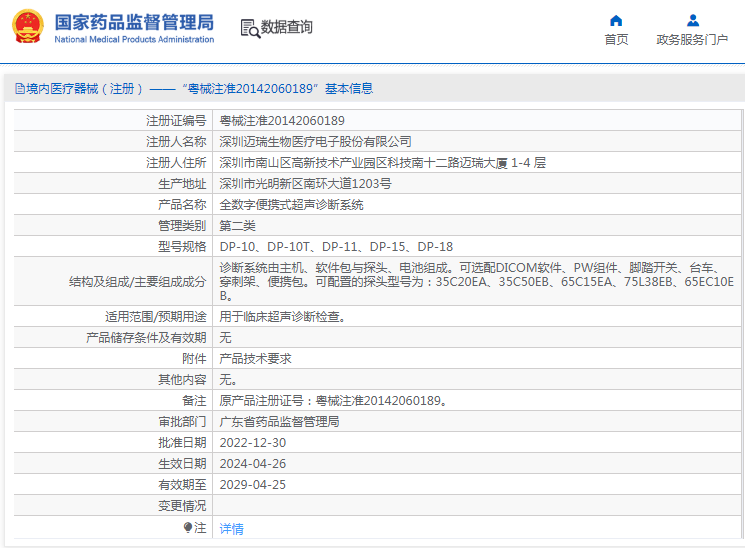
Task: Open the 政务服务门户 portal label
Action: pyautogui.click(x=692, y=40)
